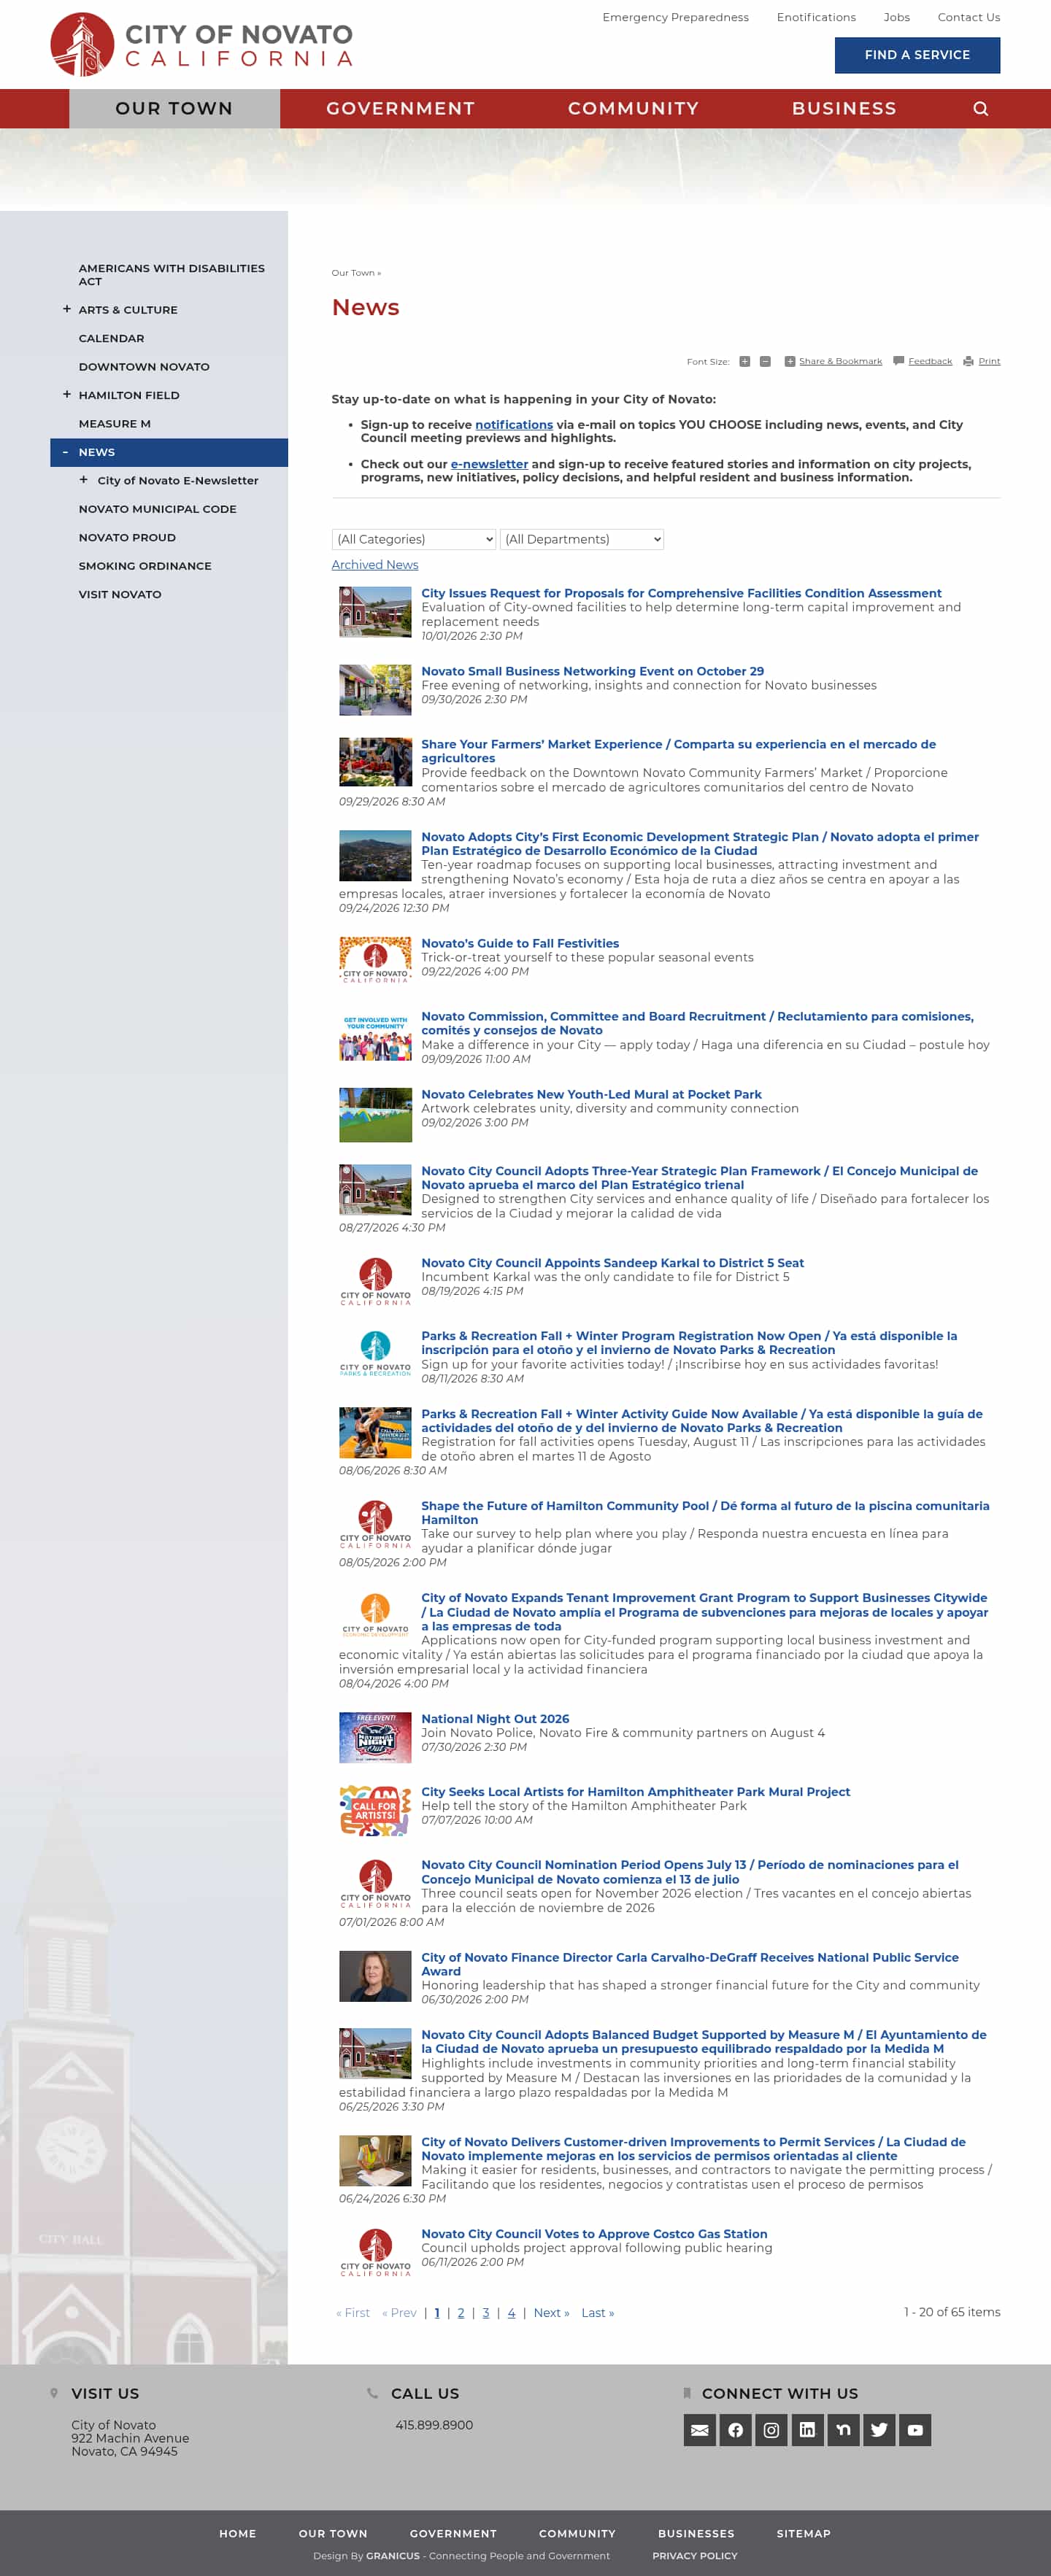Open the All Departments dropdown
Viewport: 1051px width, 2576px height.
point(582,539)
